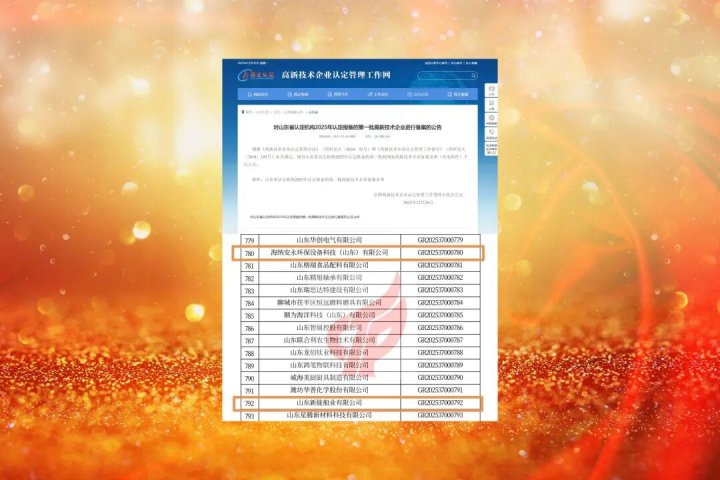
Task: Select sequence number cell 781
Action: click(x=249, y=265)
